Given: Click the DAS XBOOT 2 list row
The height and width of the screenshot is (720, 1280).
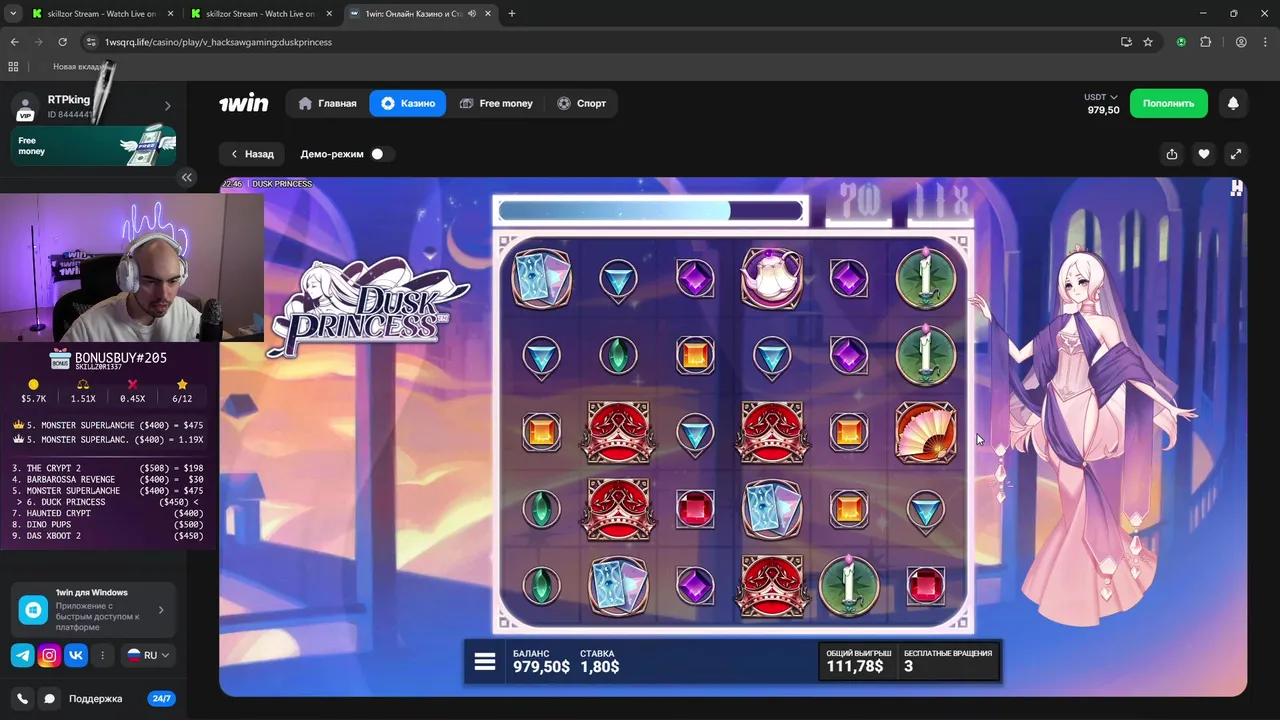Looking at the screenshot, I should (108, 536).
